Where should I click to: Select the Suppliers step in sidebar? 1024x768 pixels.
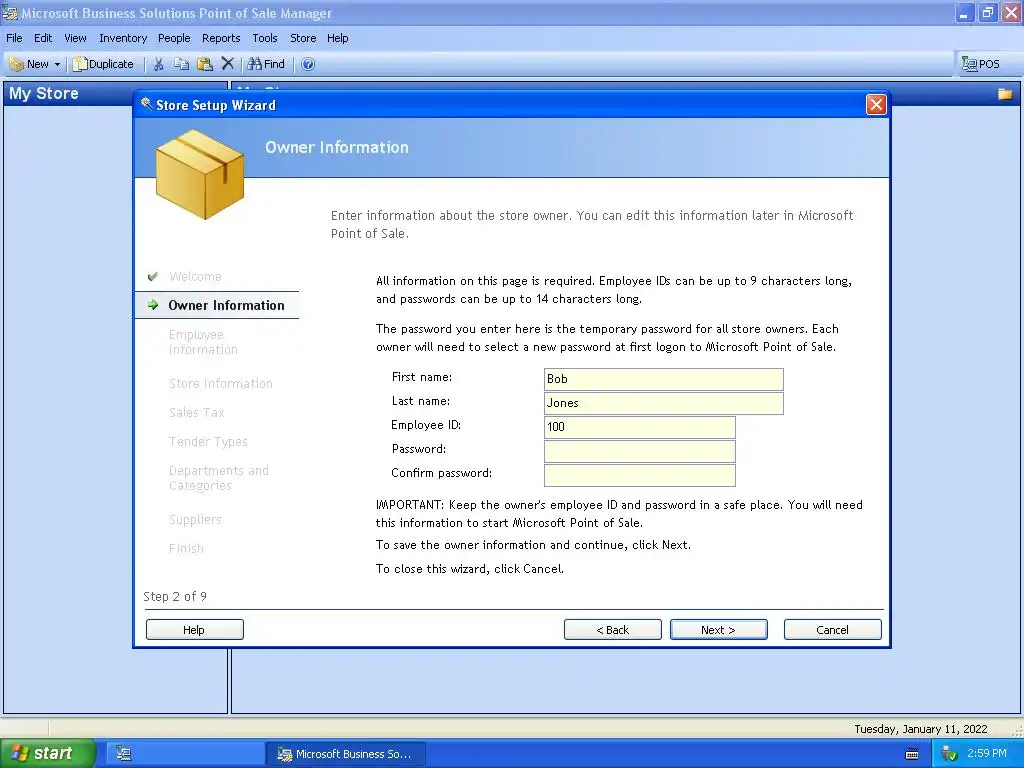[x=195, y=519]
